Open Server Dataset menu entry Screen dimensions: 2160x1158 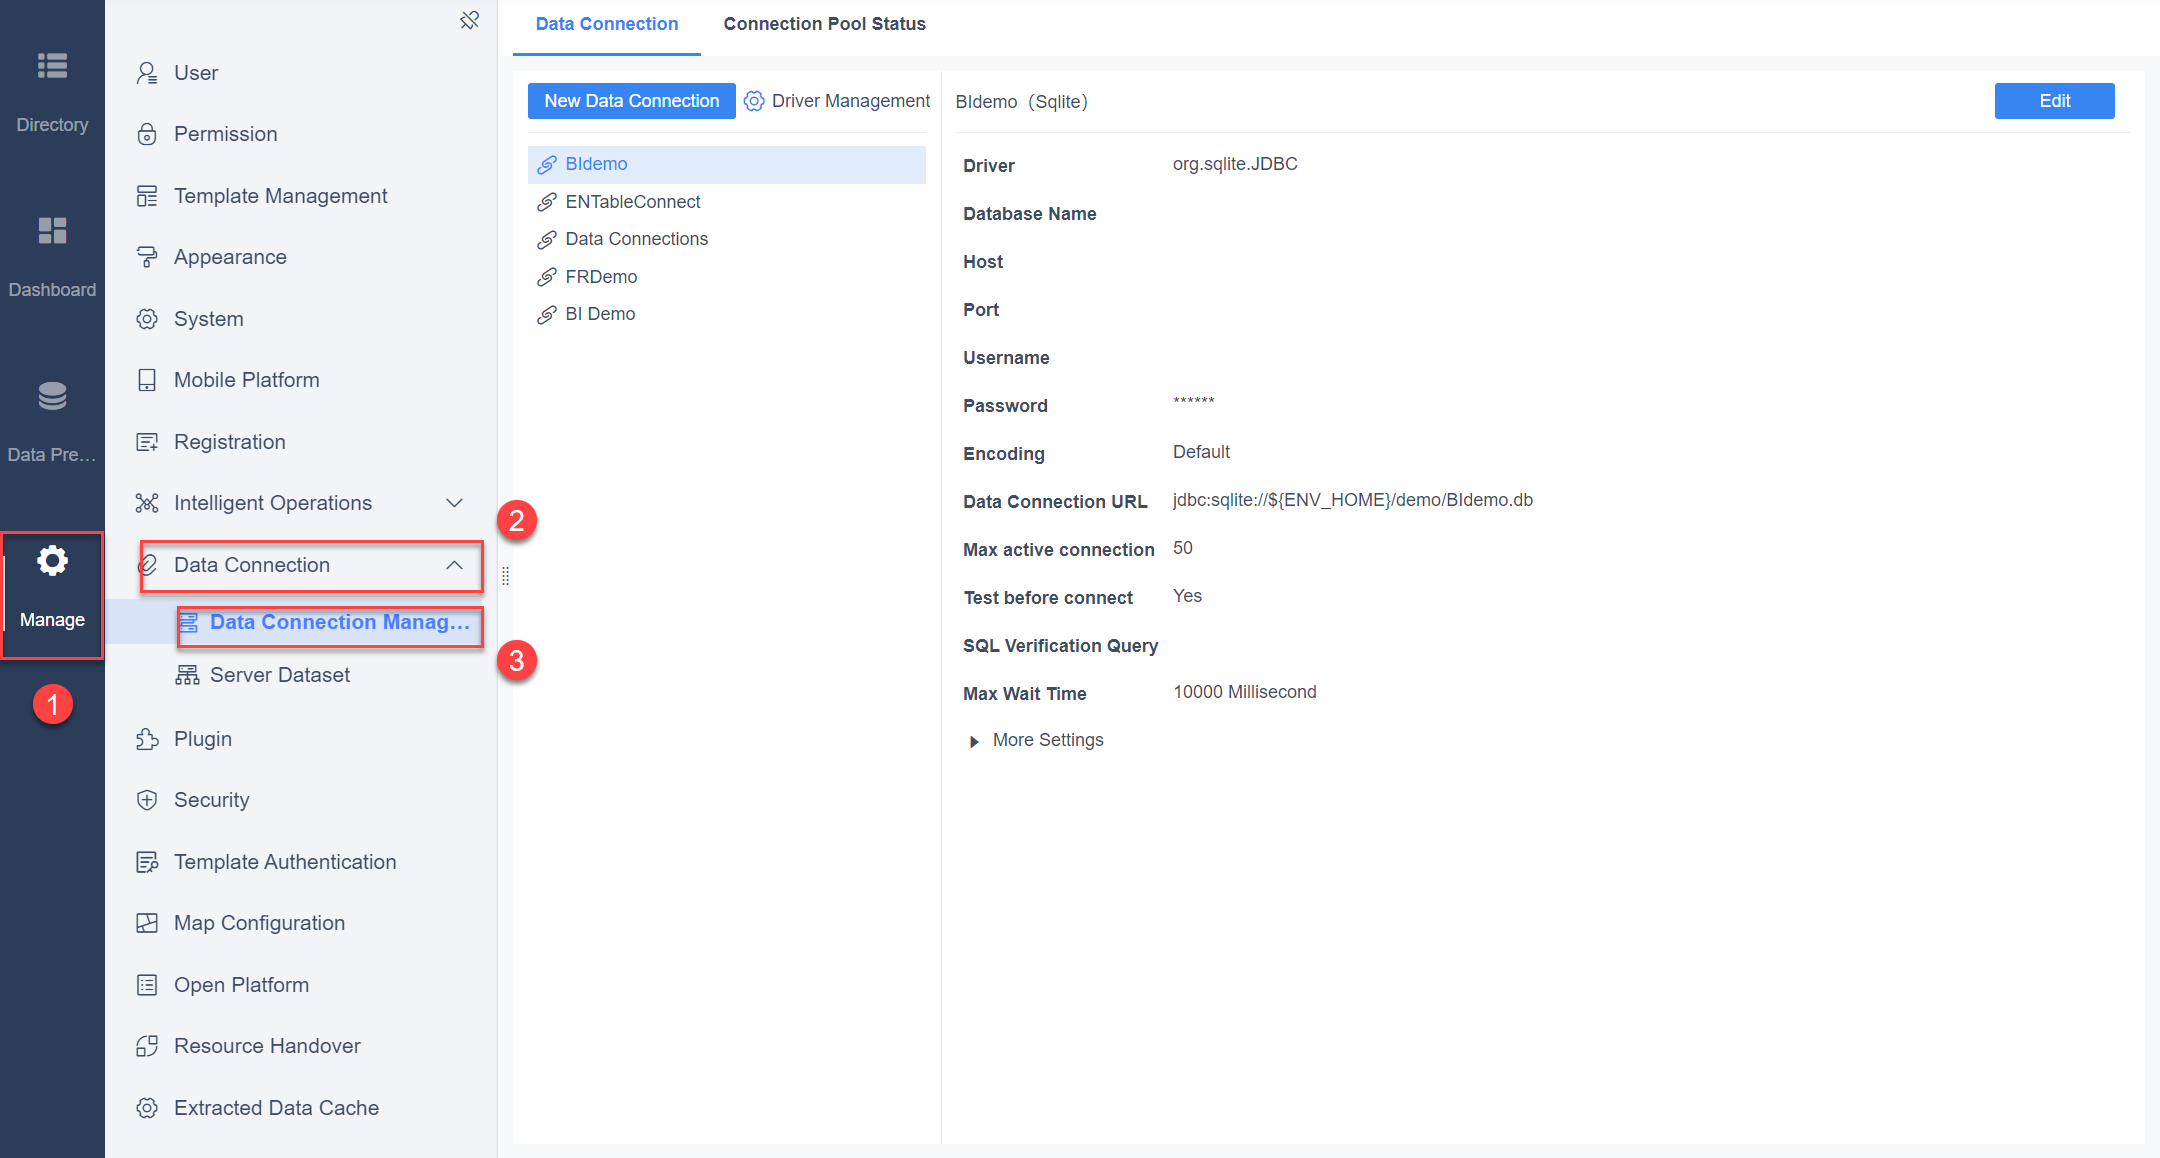[280, 675]
